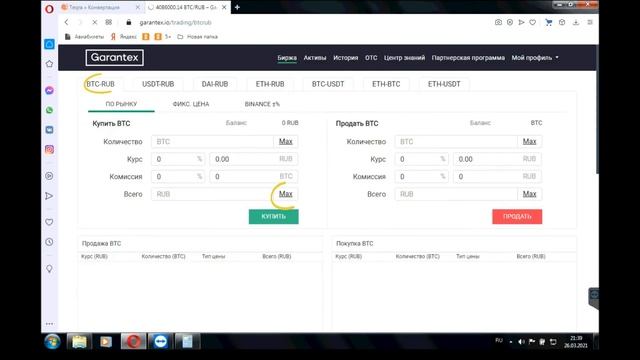Switch to the BINANCE ±% order tab
The height and width of the screenshot is (360, 640).
click(262, 104)
